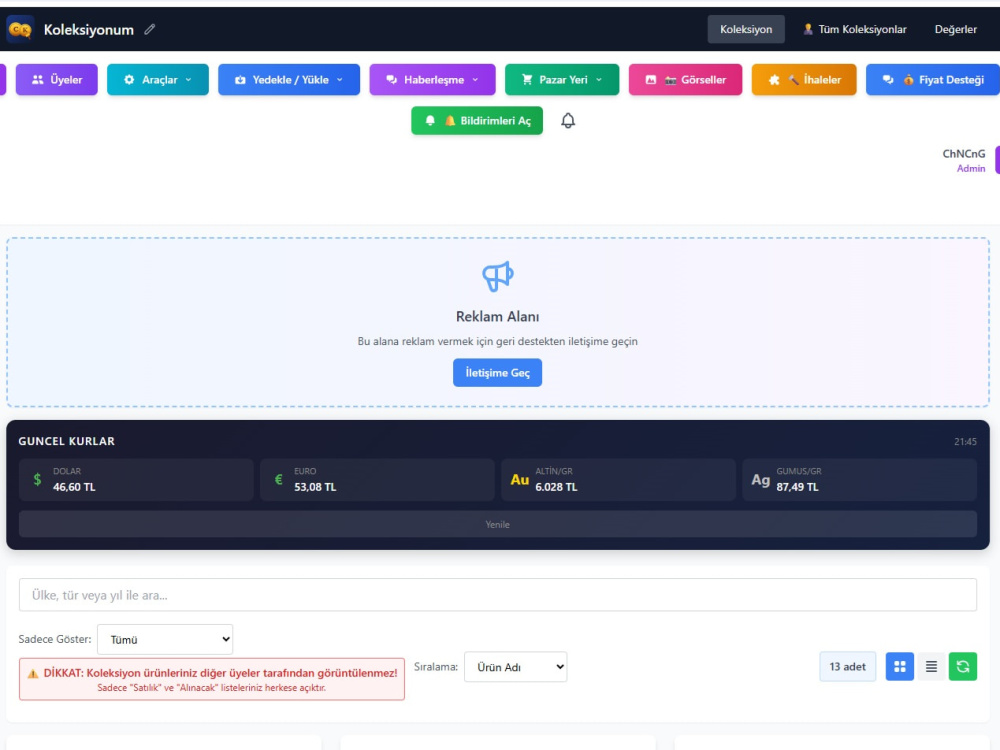1000x750 pixels.
Task: Click İletişime Geç button
Action: click(497, 372)
